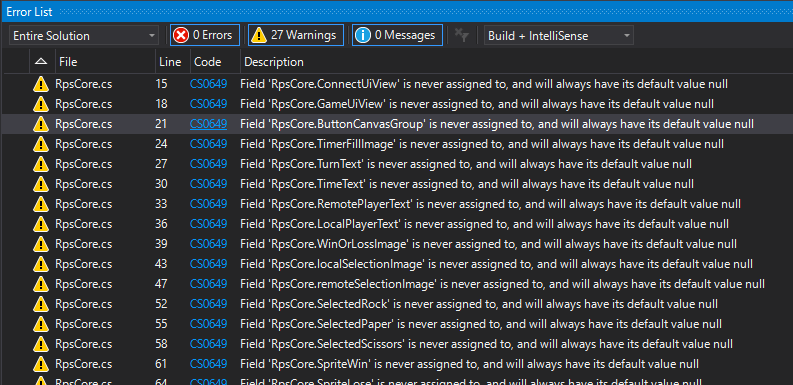Select the 'RpsCore.SelectedPaper' description text
The height and width of the screenshot is (385, 793).
pyautogui.click(x=481, y=324)
